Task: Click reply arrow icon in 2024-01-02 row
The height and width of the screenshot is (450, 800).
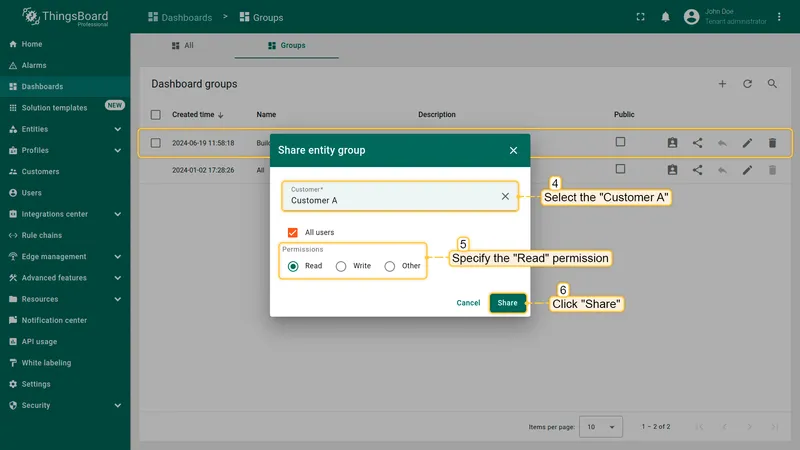Action: click(722, 170)
